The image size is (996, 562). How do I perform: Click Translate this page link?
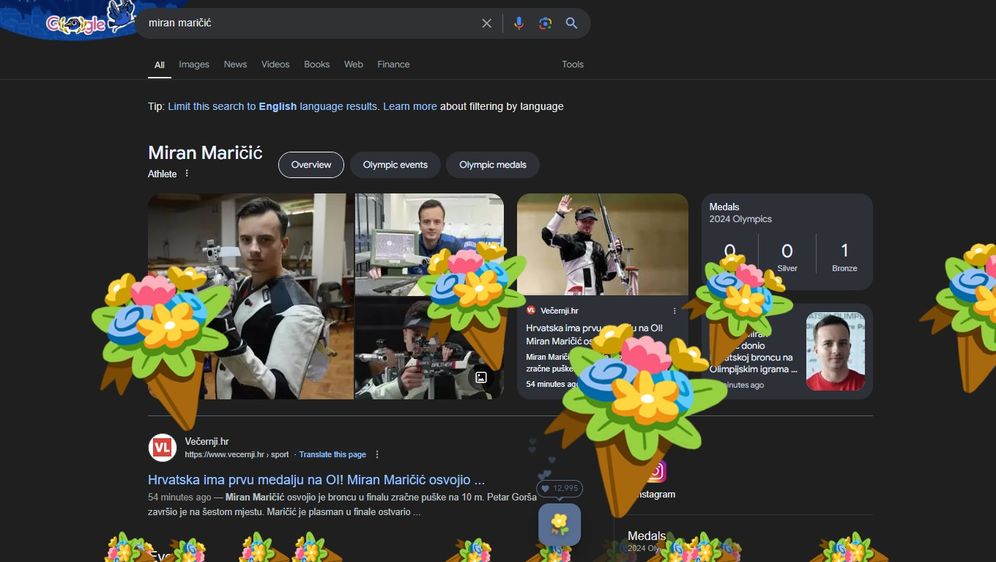coord(332,455)
